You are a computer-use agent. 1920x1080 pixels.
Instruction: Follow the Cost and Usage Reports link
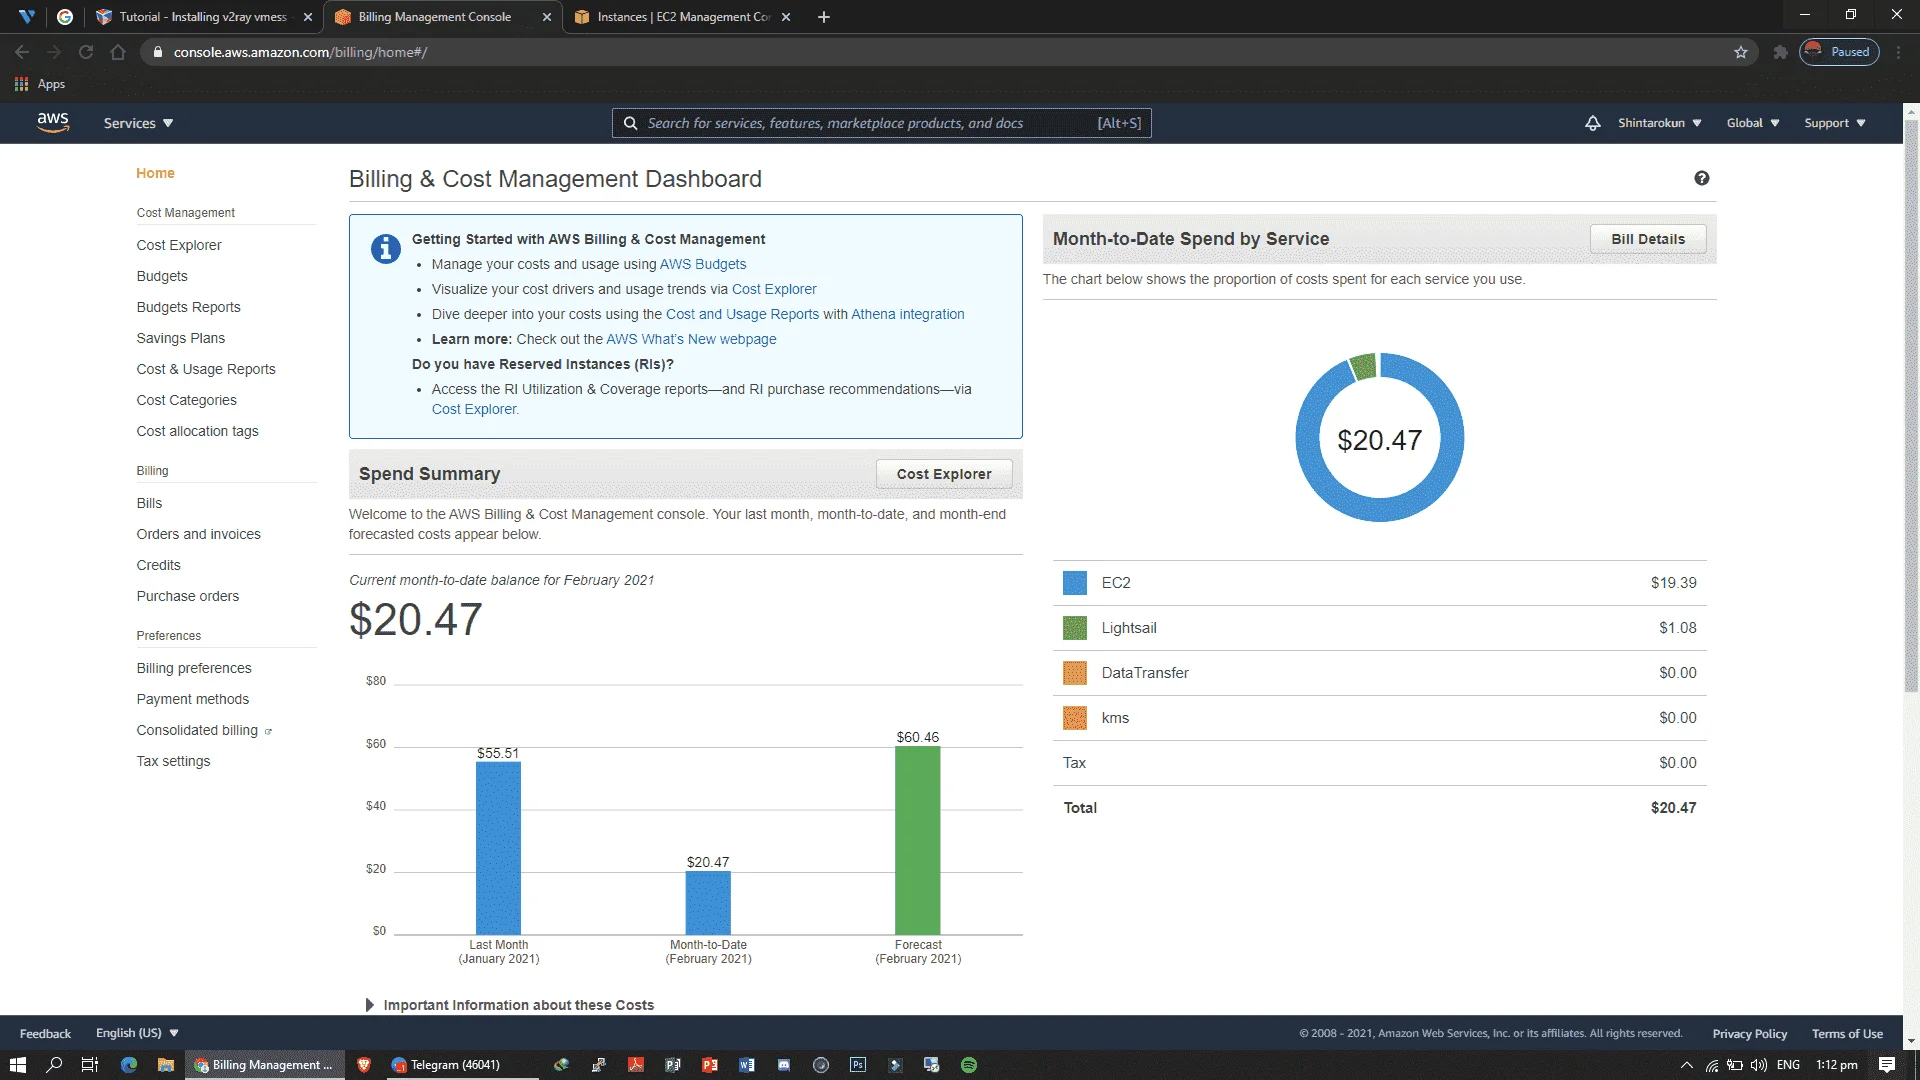pyautogui.click(x=742, y=314)
